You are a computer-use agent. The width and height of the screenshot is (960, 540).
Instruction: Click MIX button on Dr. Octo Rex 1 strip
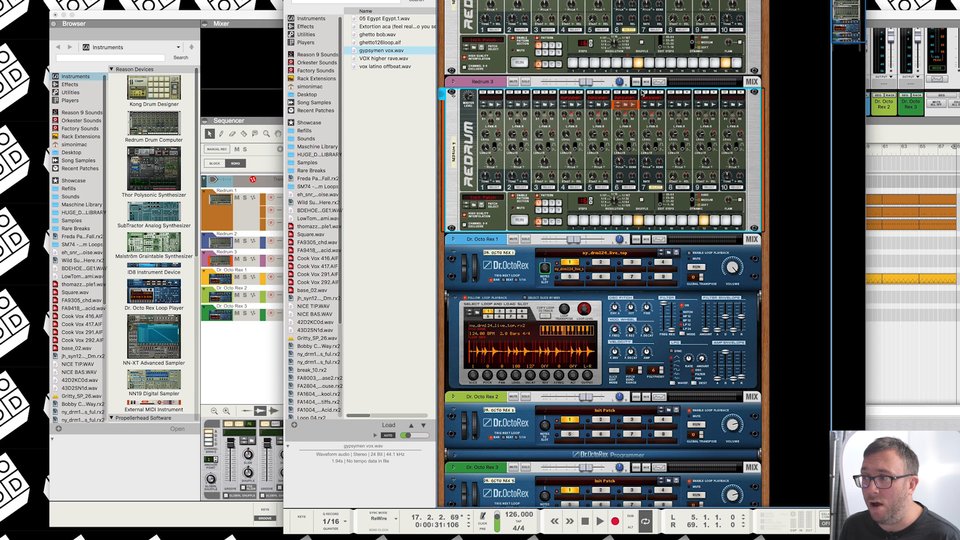coord(752,239)
